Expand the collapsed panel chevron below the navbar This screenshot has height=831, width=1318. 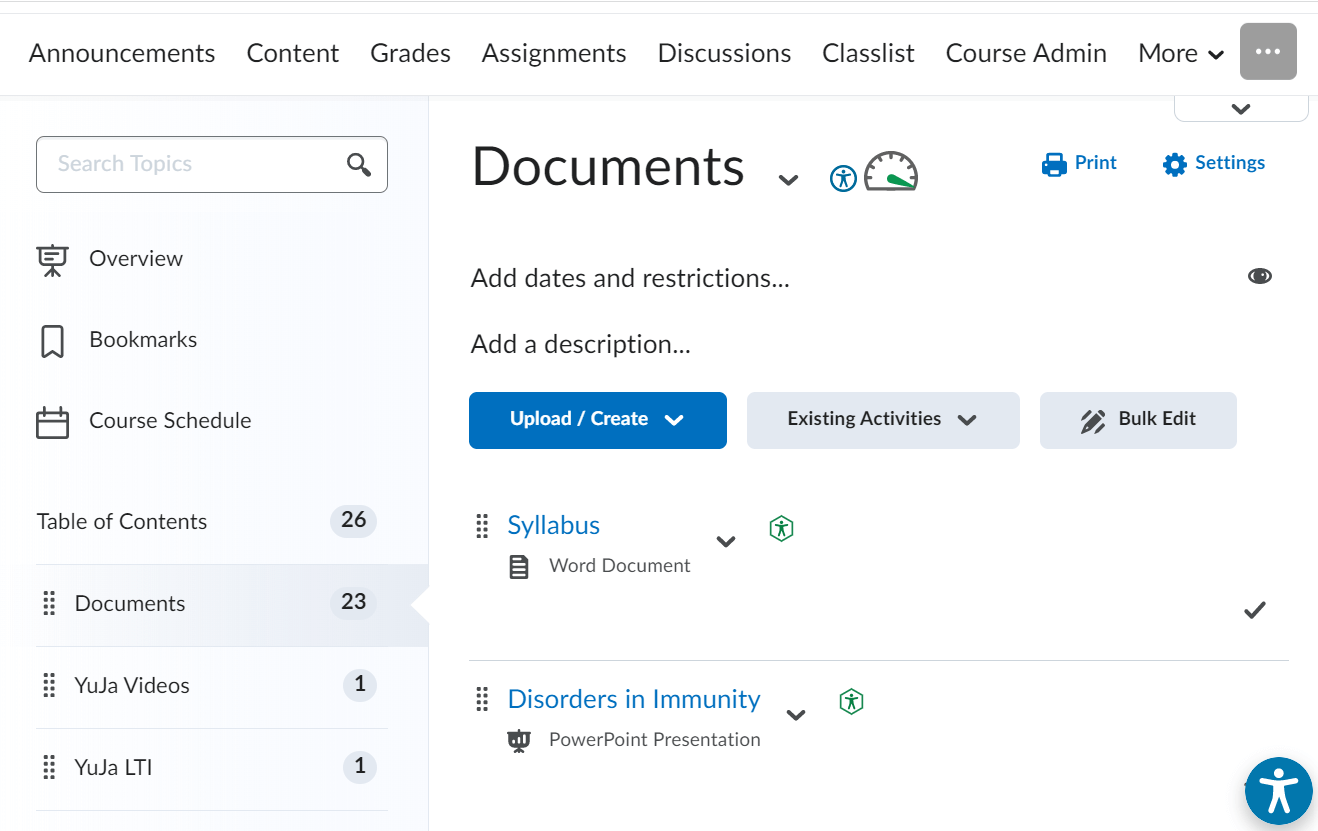click(1241, 109)
